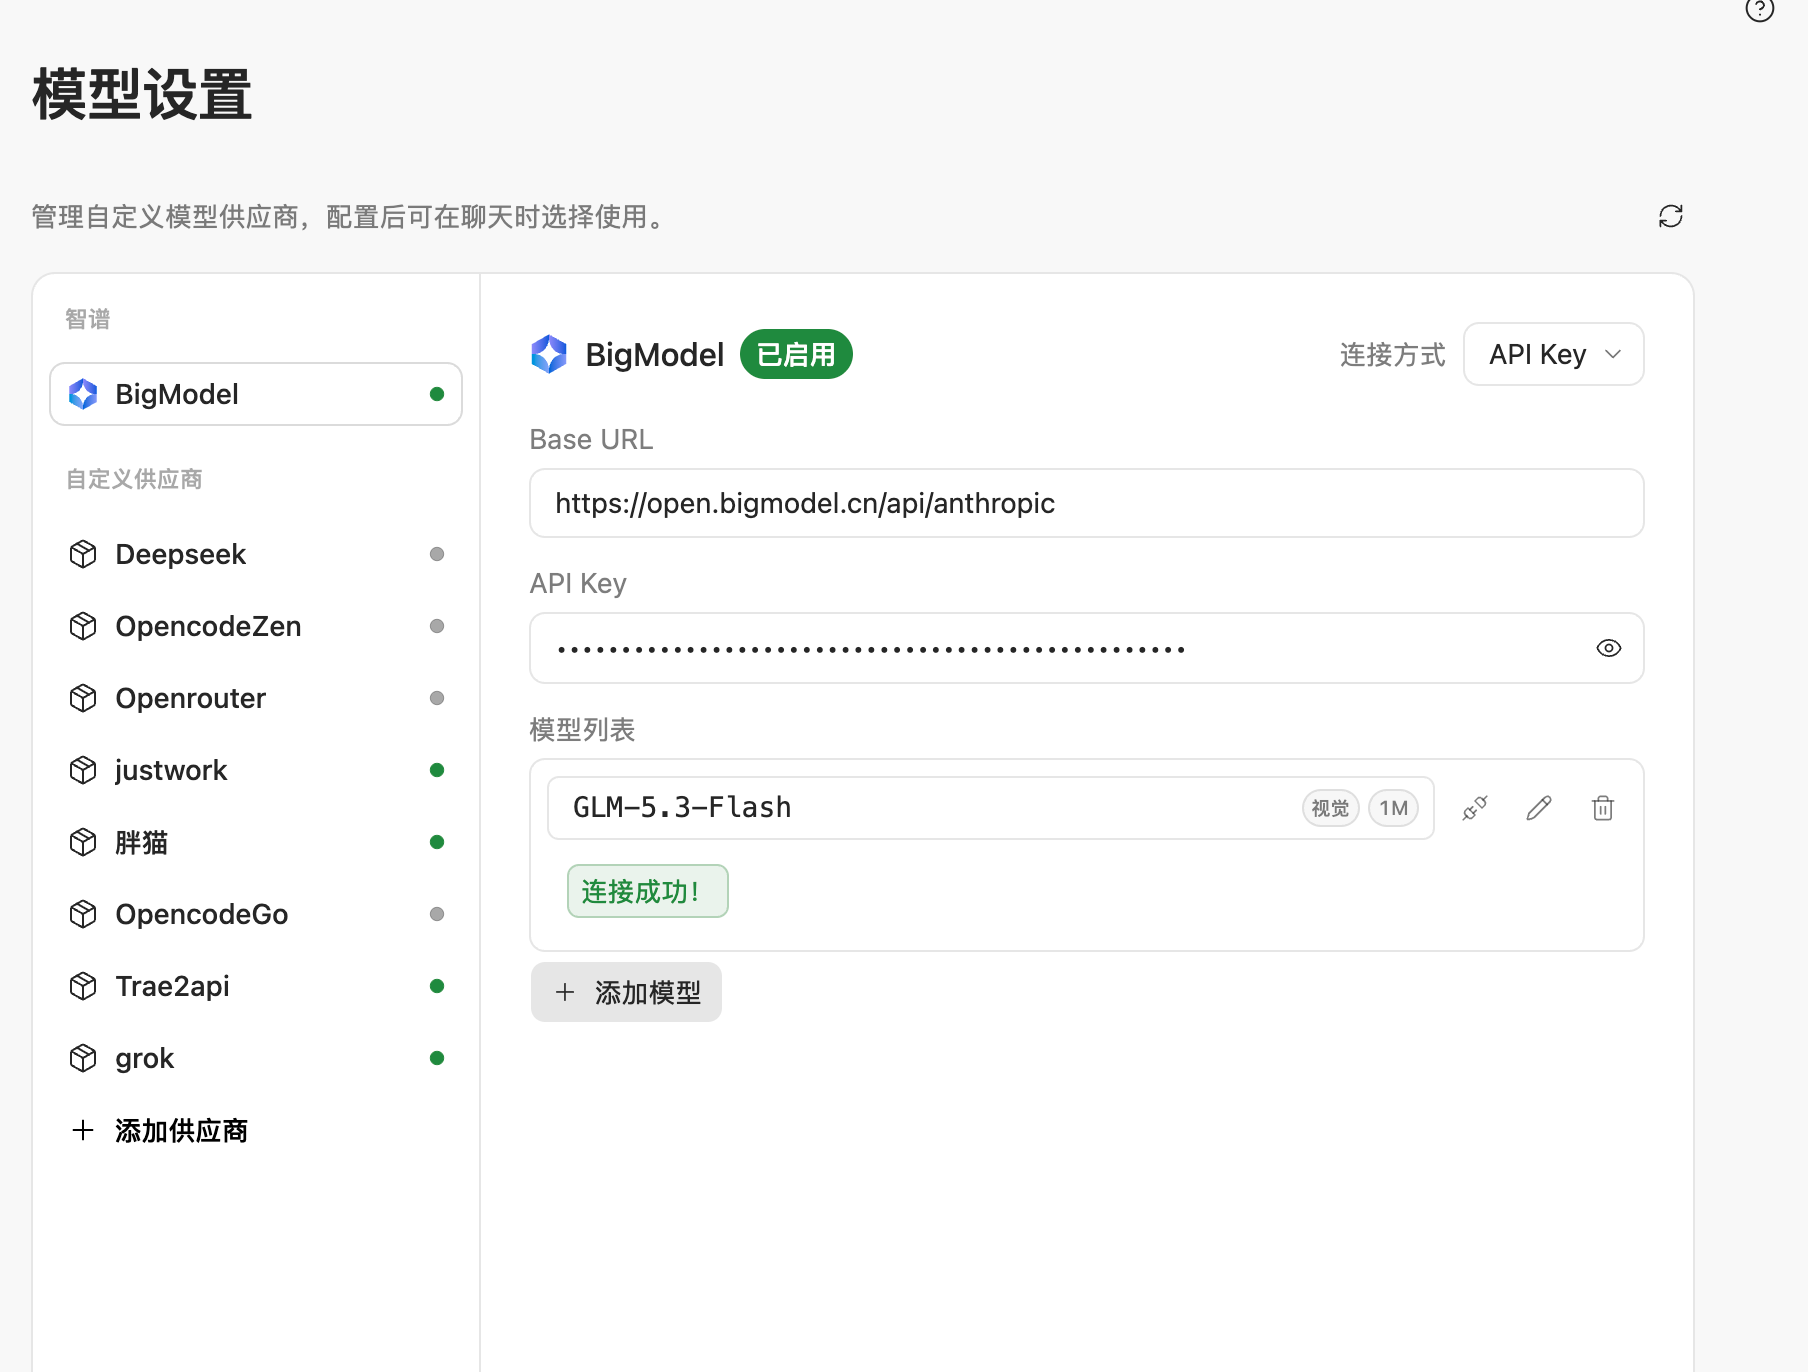Select the justwork provider
Screen dimensions: 1808x1372
pos(256,770)
